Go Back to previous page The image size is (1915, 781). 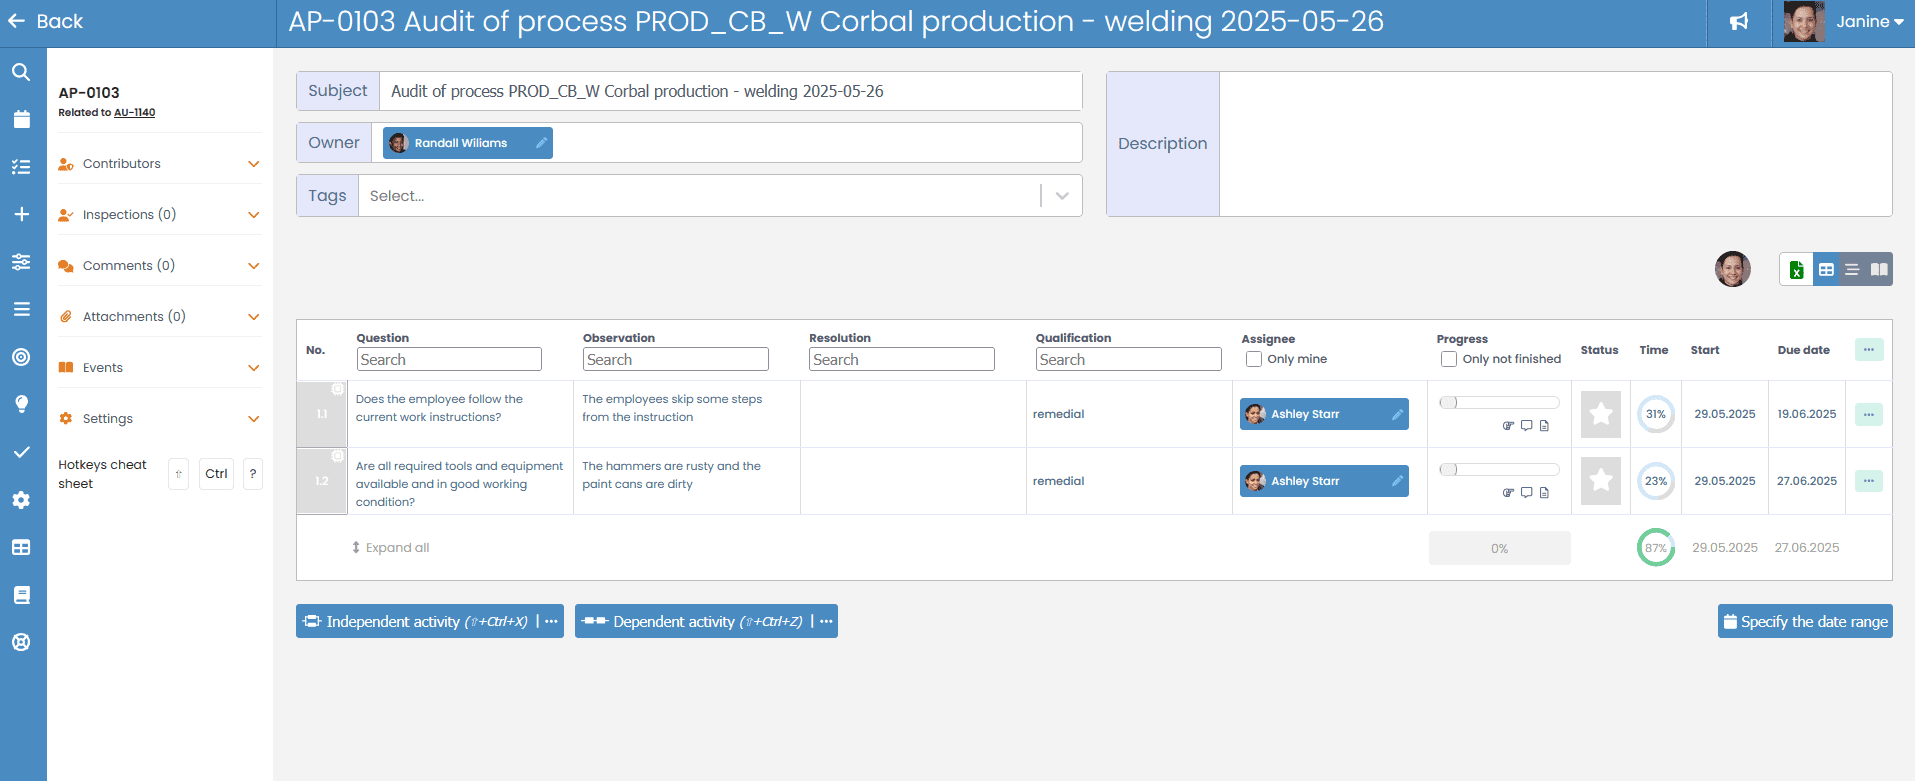(x=45, y=22)
